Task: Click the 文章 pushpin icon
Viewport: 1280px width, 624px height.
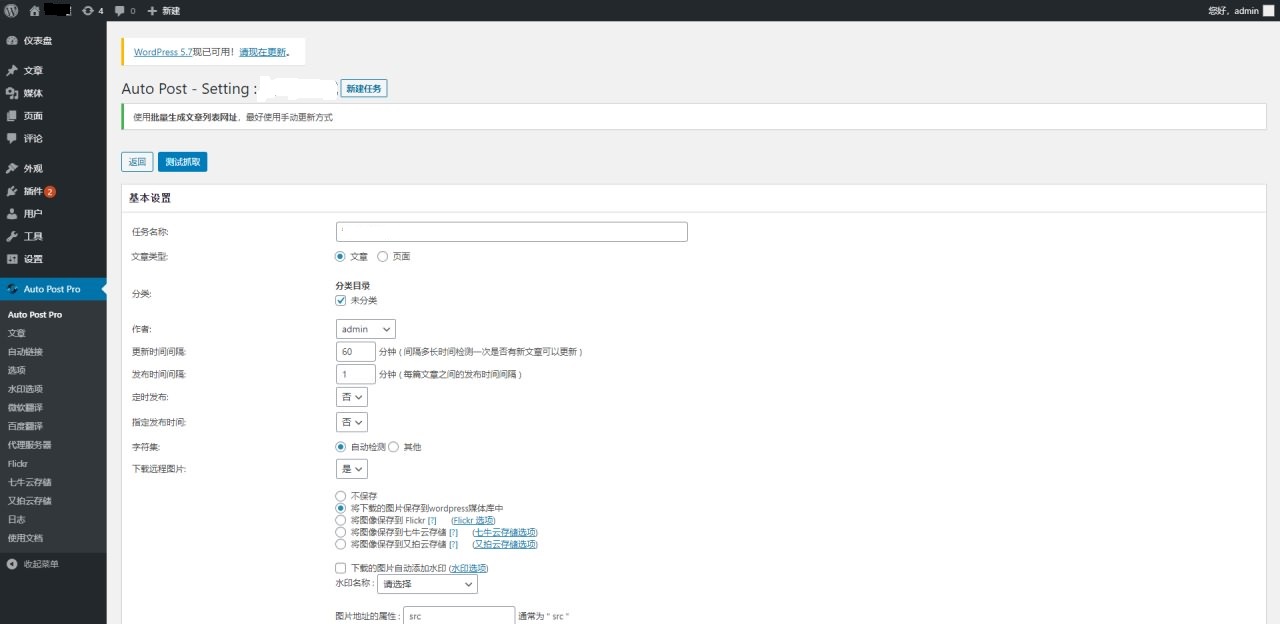Action: 12,71
